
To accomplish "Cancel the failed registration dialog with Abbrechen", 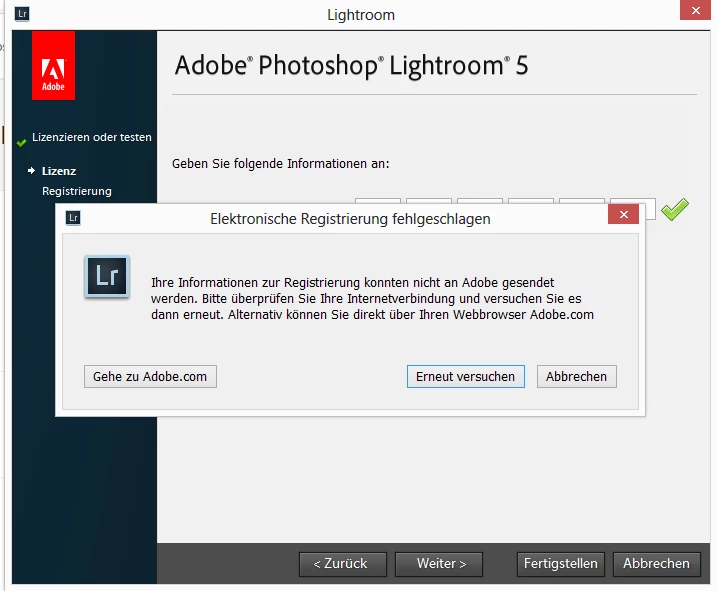I will pos(577,376).
